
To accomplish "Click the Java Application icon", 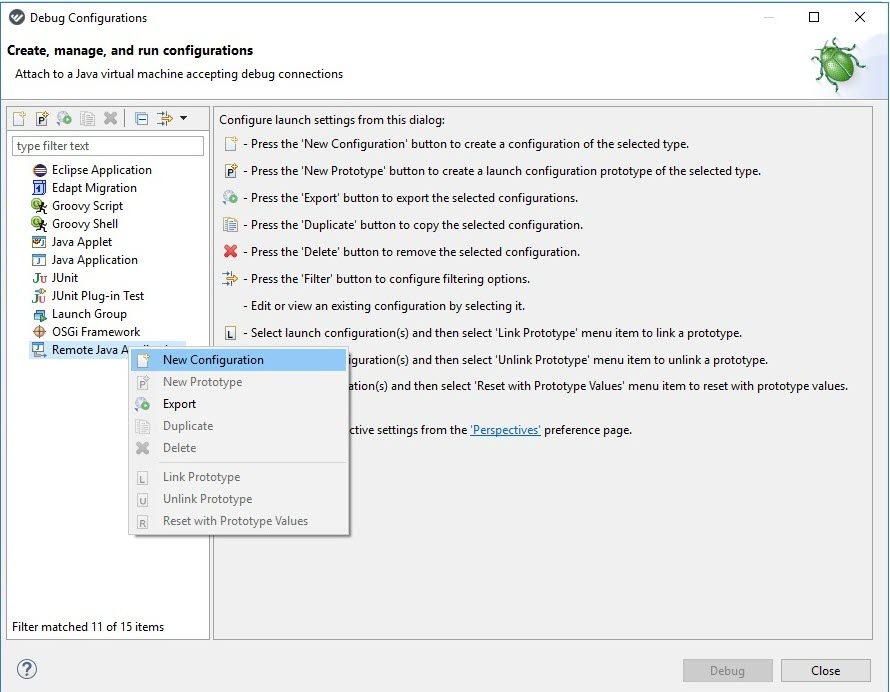I will (x=39, y=260).
